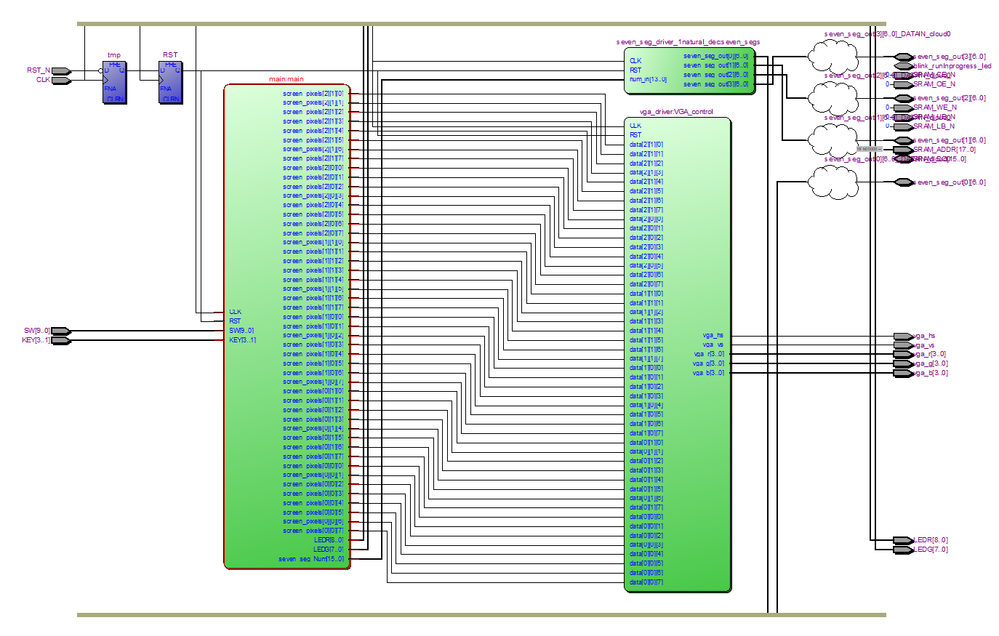Select the SRAM_OE_N output pin

[903, 85]
